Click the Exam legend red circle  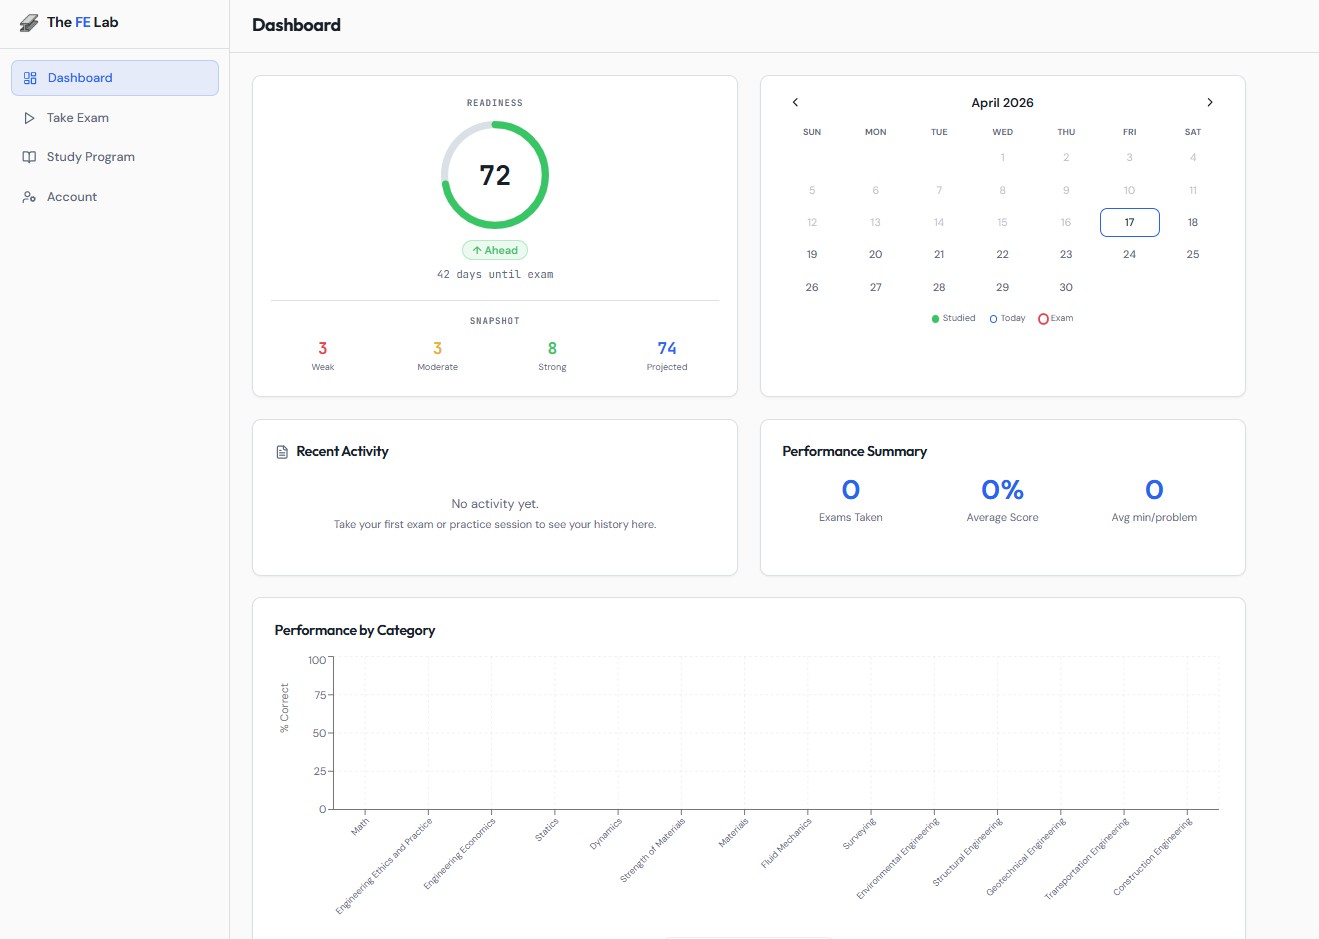1043,319
